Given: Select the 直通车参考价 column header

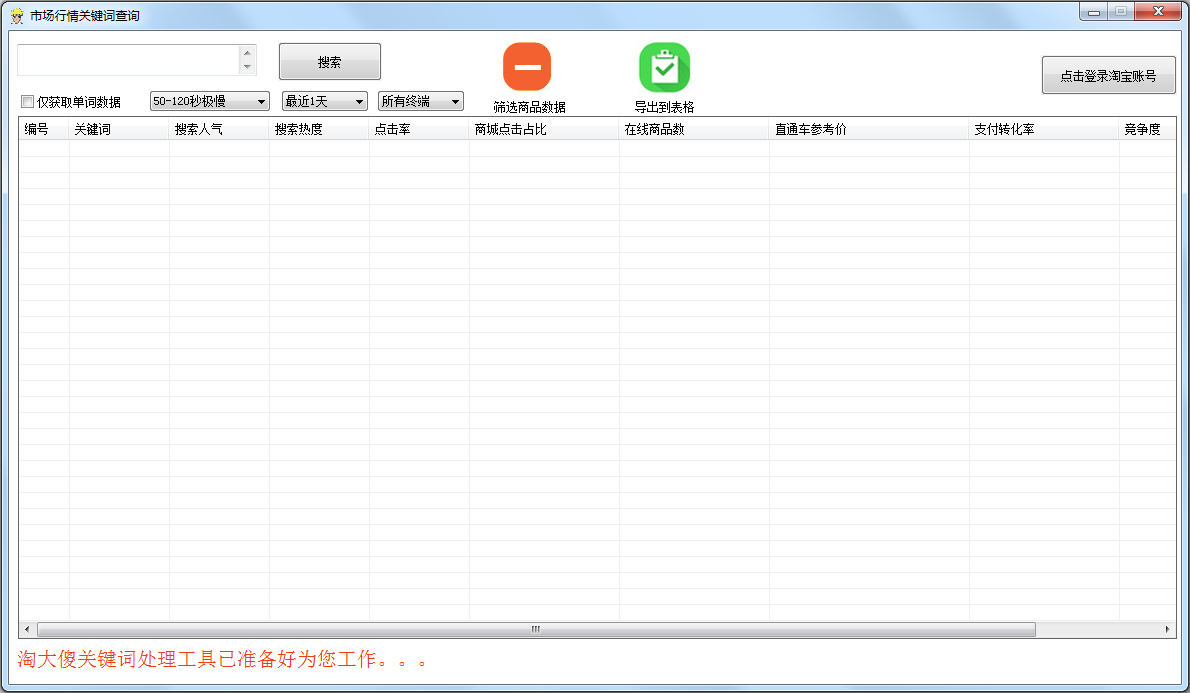Looking at the screenshot, I should pyautogui.click(x=868, y=129).
